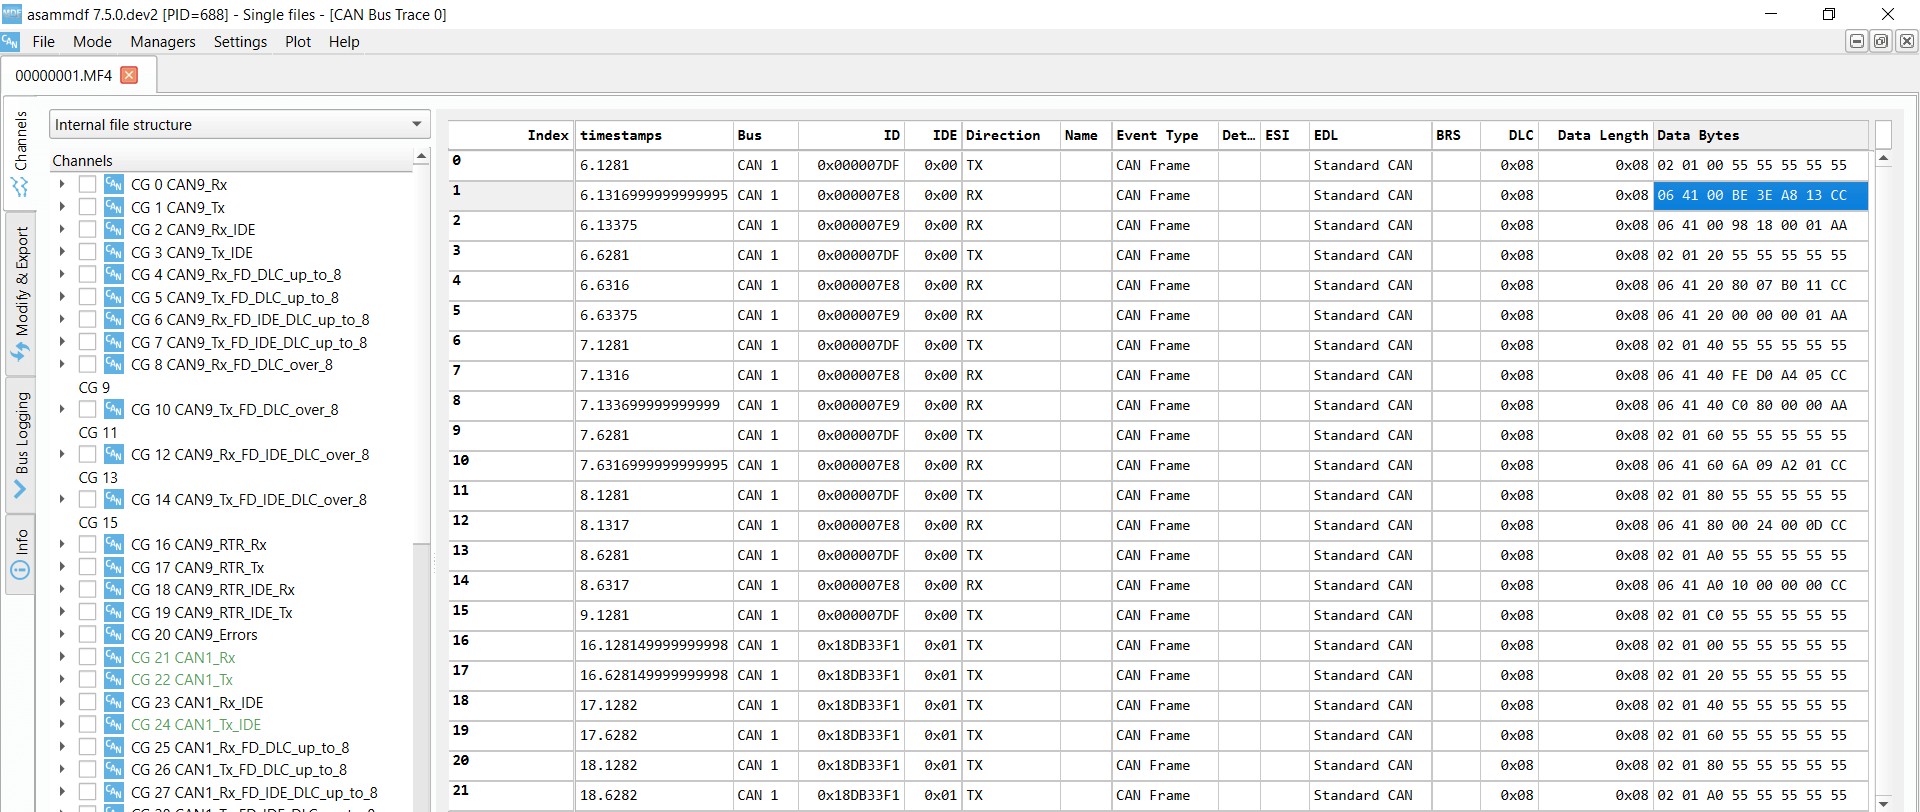
Task: Click the asammdf app icon in the menu bar
Action: tap(10, 42)
